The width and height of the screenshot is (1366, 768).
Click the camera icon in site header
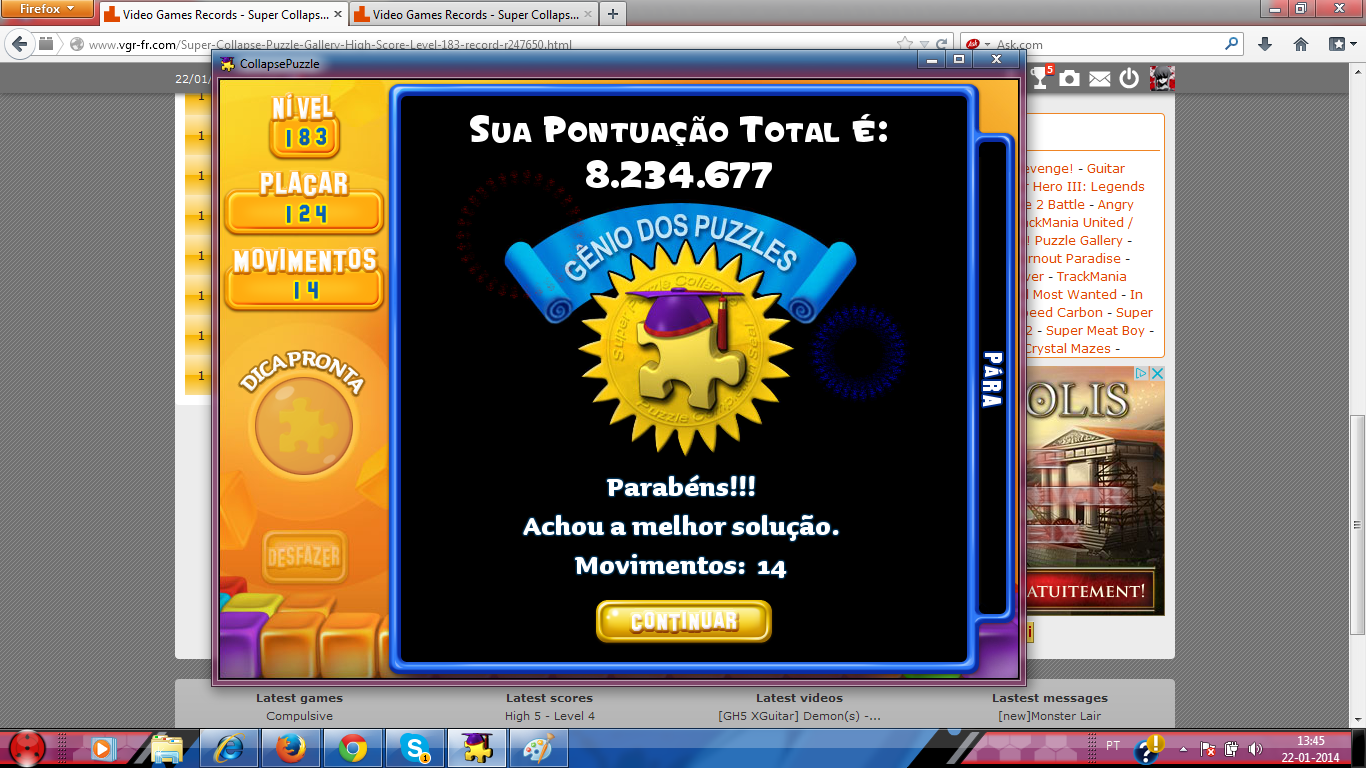coord(1070,78)
